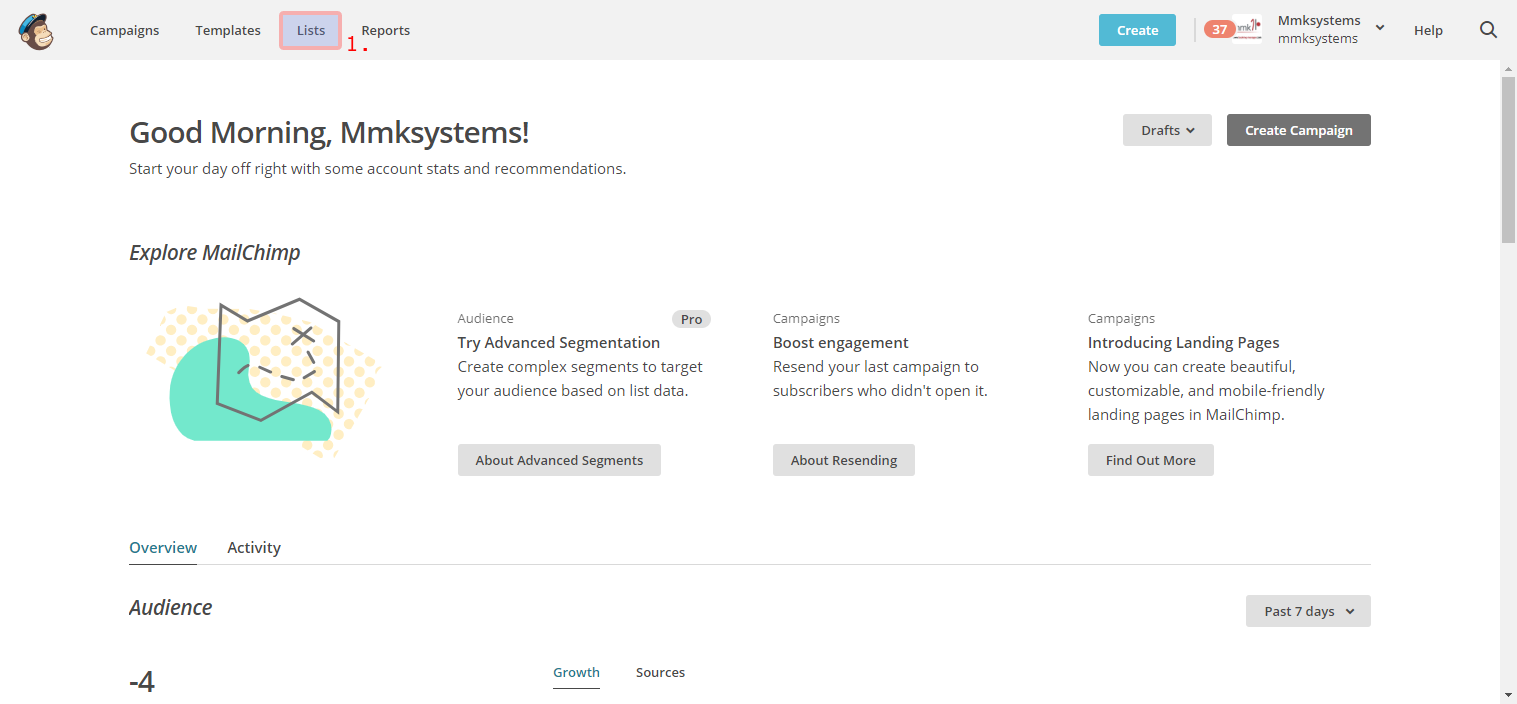Switch to the Activity tab
This screenshot has height=704, width=1517.
(254, 547)
